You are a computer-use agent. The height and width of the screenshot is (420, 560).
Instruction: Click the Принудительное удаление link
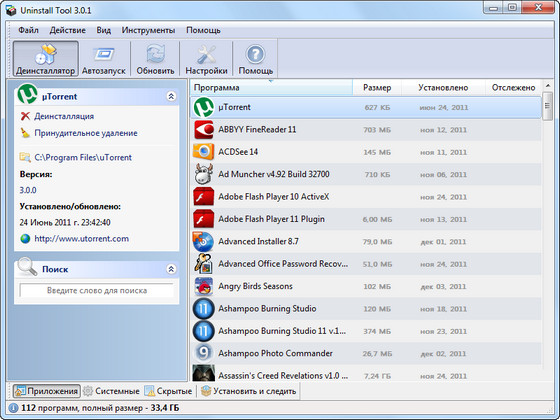click(x=86, y=133)
